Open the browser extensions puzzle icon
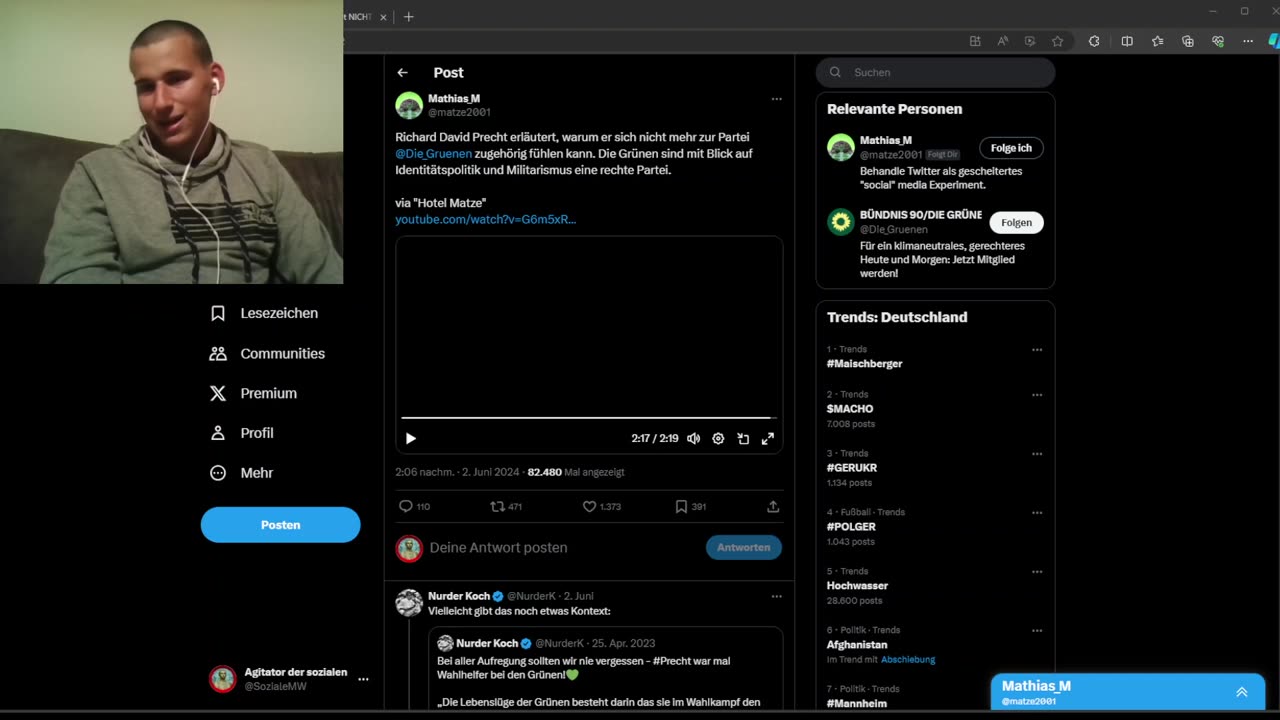 tap(1094, 41)
